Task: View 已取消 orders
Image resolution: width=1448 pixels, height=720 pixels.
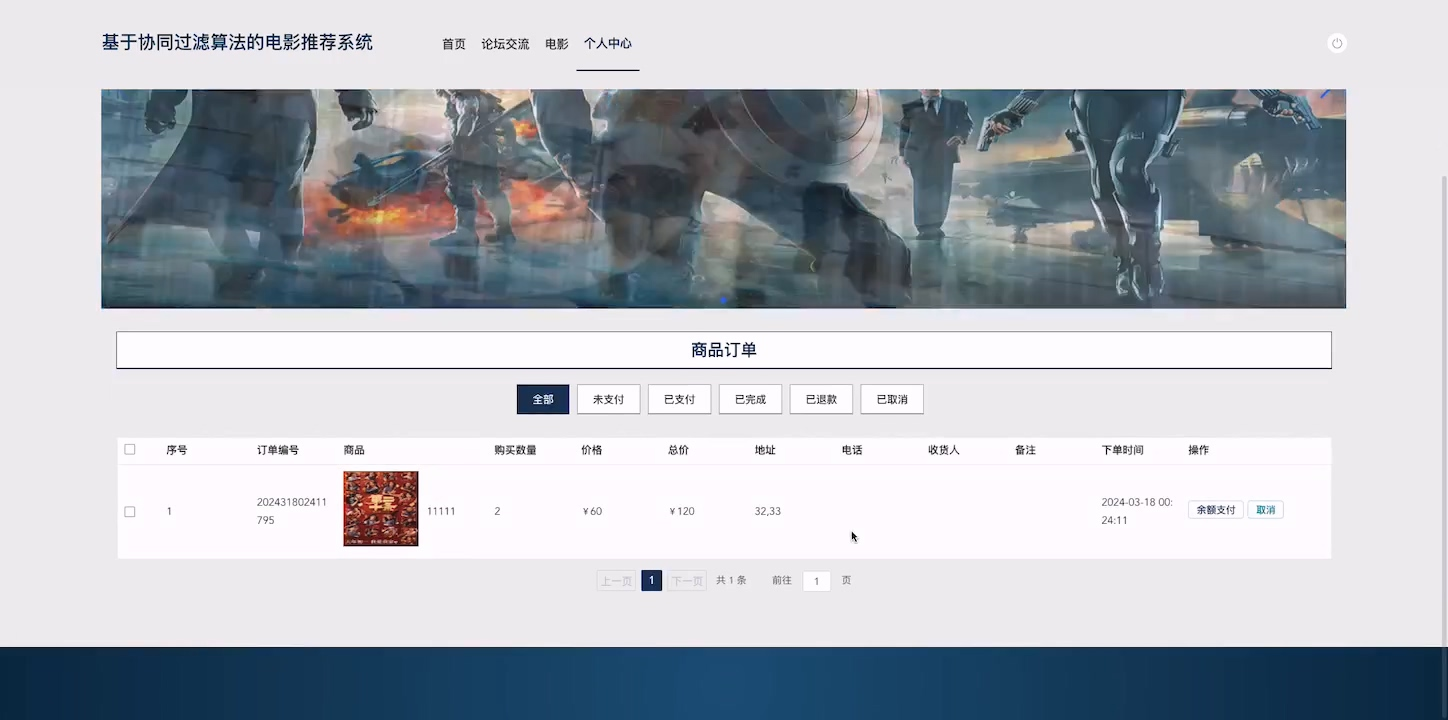Action: (x=892, y=399)
